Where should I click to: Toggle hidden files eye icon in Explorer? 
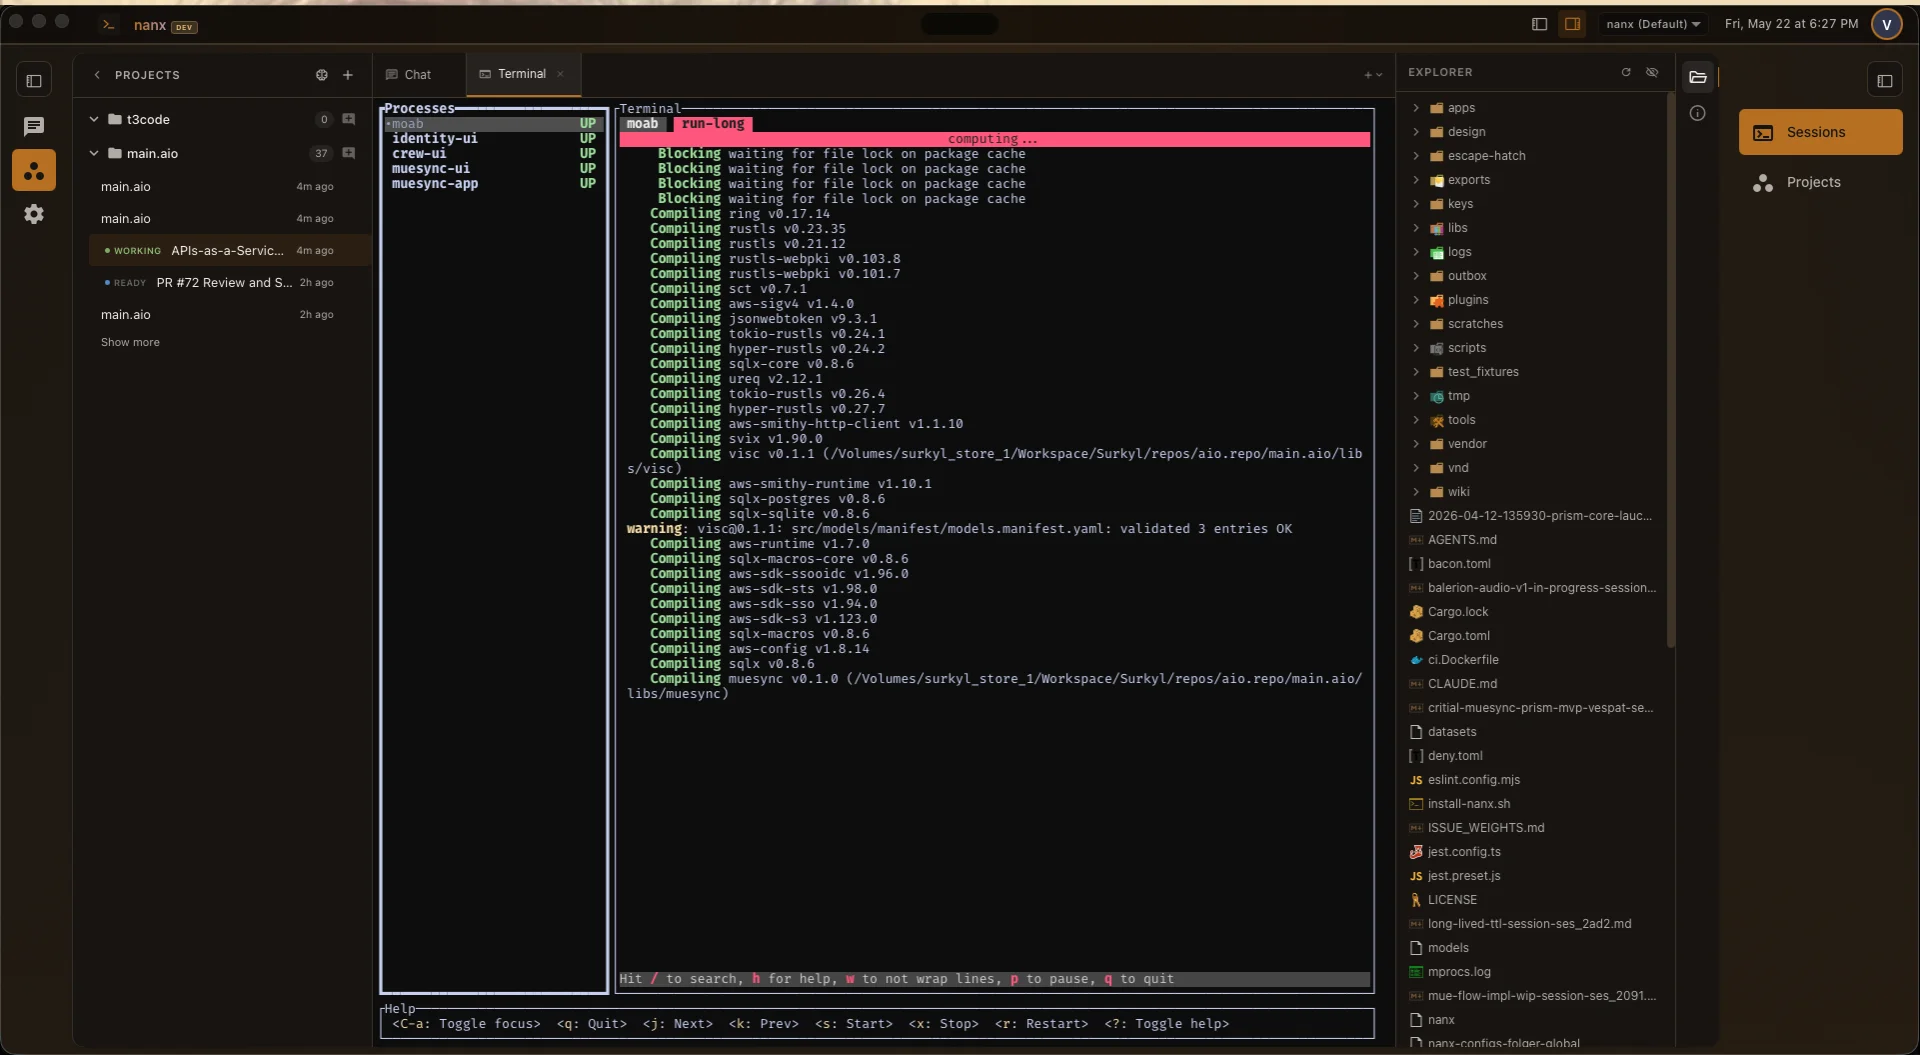[1652, 72]
